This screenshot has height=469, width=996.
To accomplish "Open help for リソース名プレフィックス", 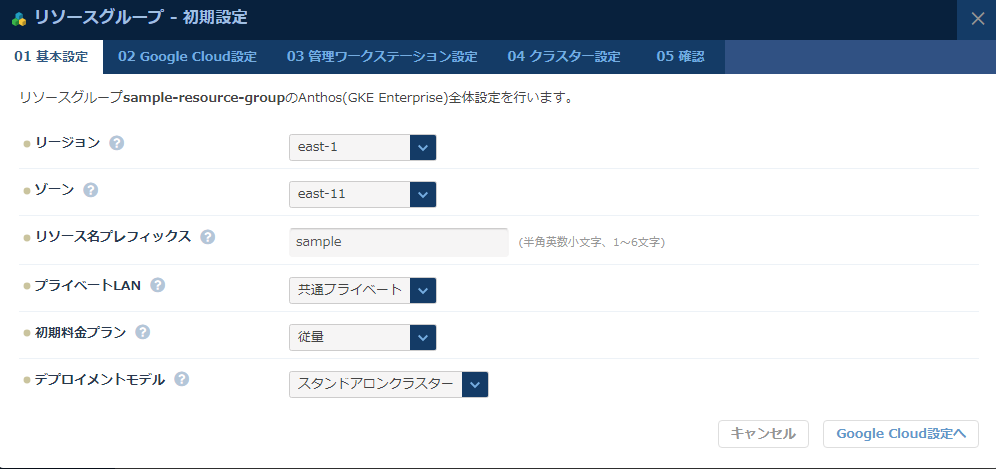I will [x=207, y=237].
